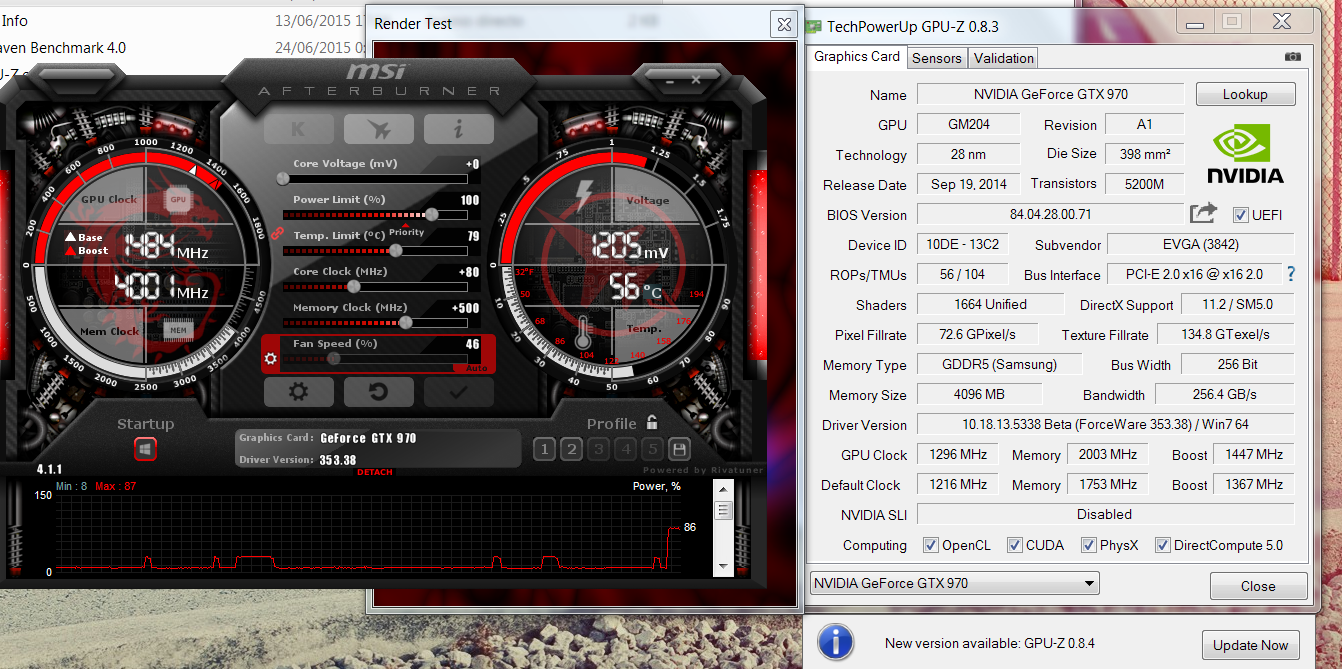Click the monitor graph scrollbar thumb
Screen dimensions: 1342x669
(x=724, y=510)
